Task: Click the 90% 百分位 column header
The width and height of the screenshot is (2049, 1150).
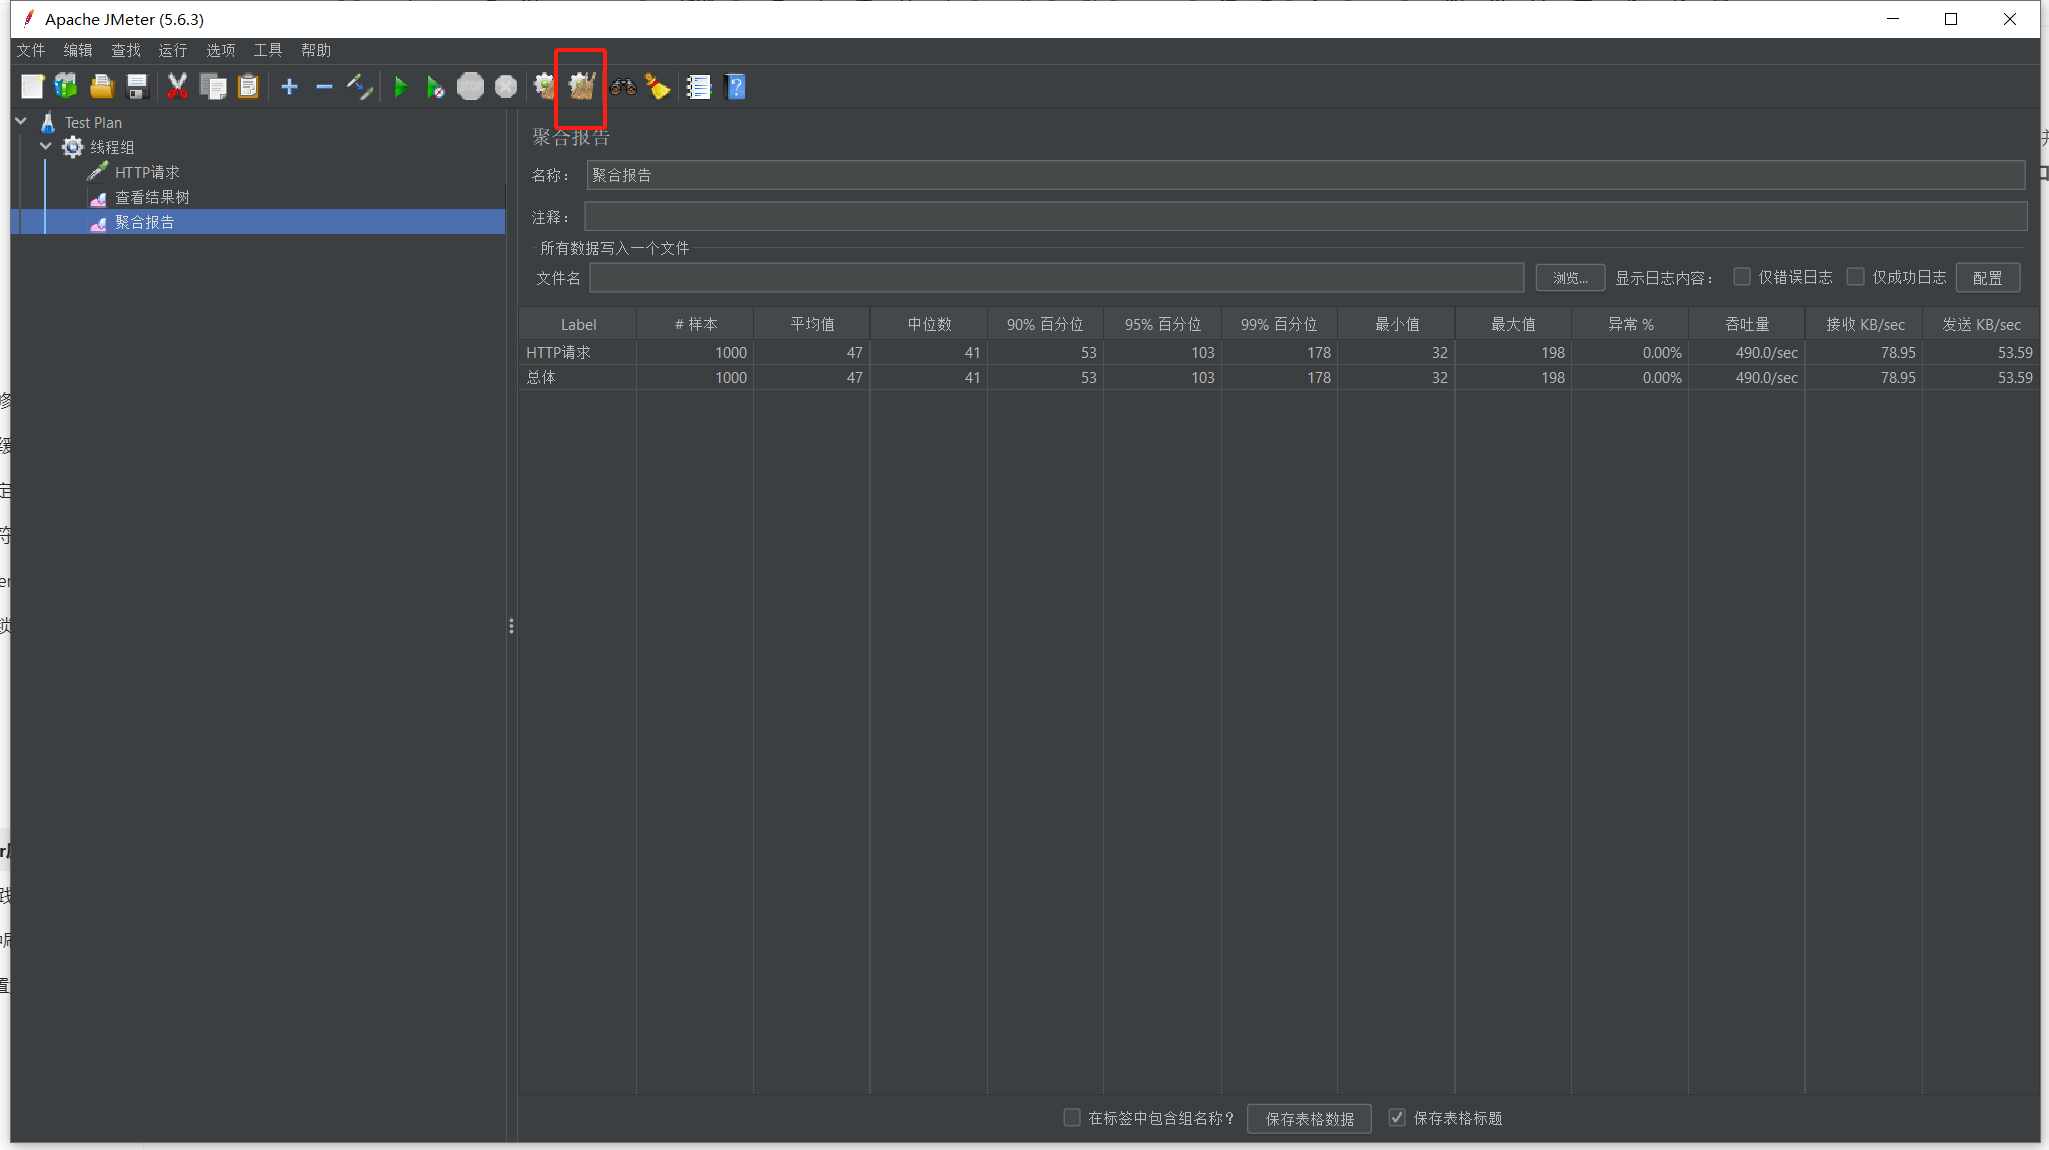Action: click(1045, 324)
